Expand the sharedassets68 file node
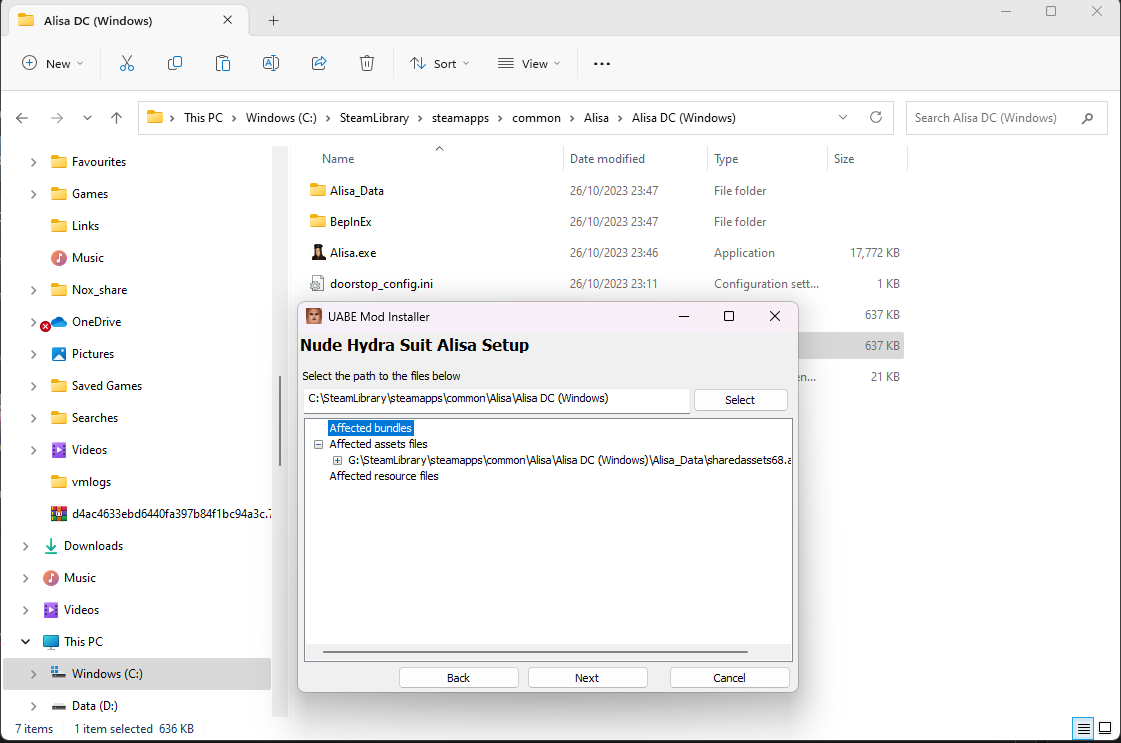Image resolution: width=1121 pixels, height=743 pixels. 337,461
